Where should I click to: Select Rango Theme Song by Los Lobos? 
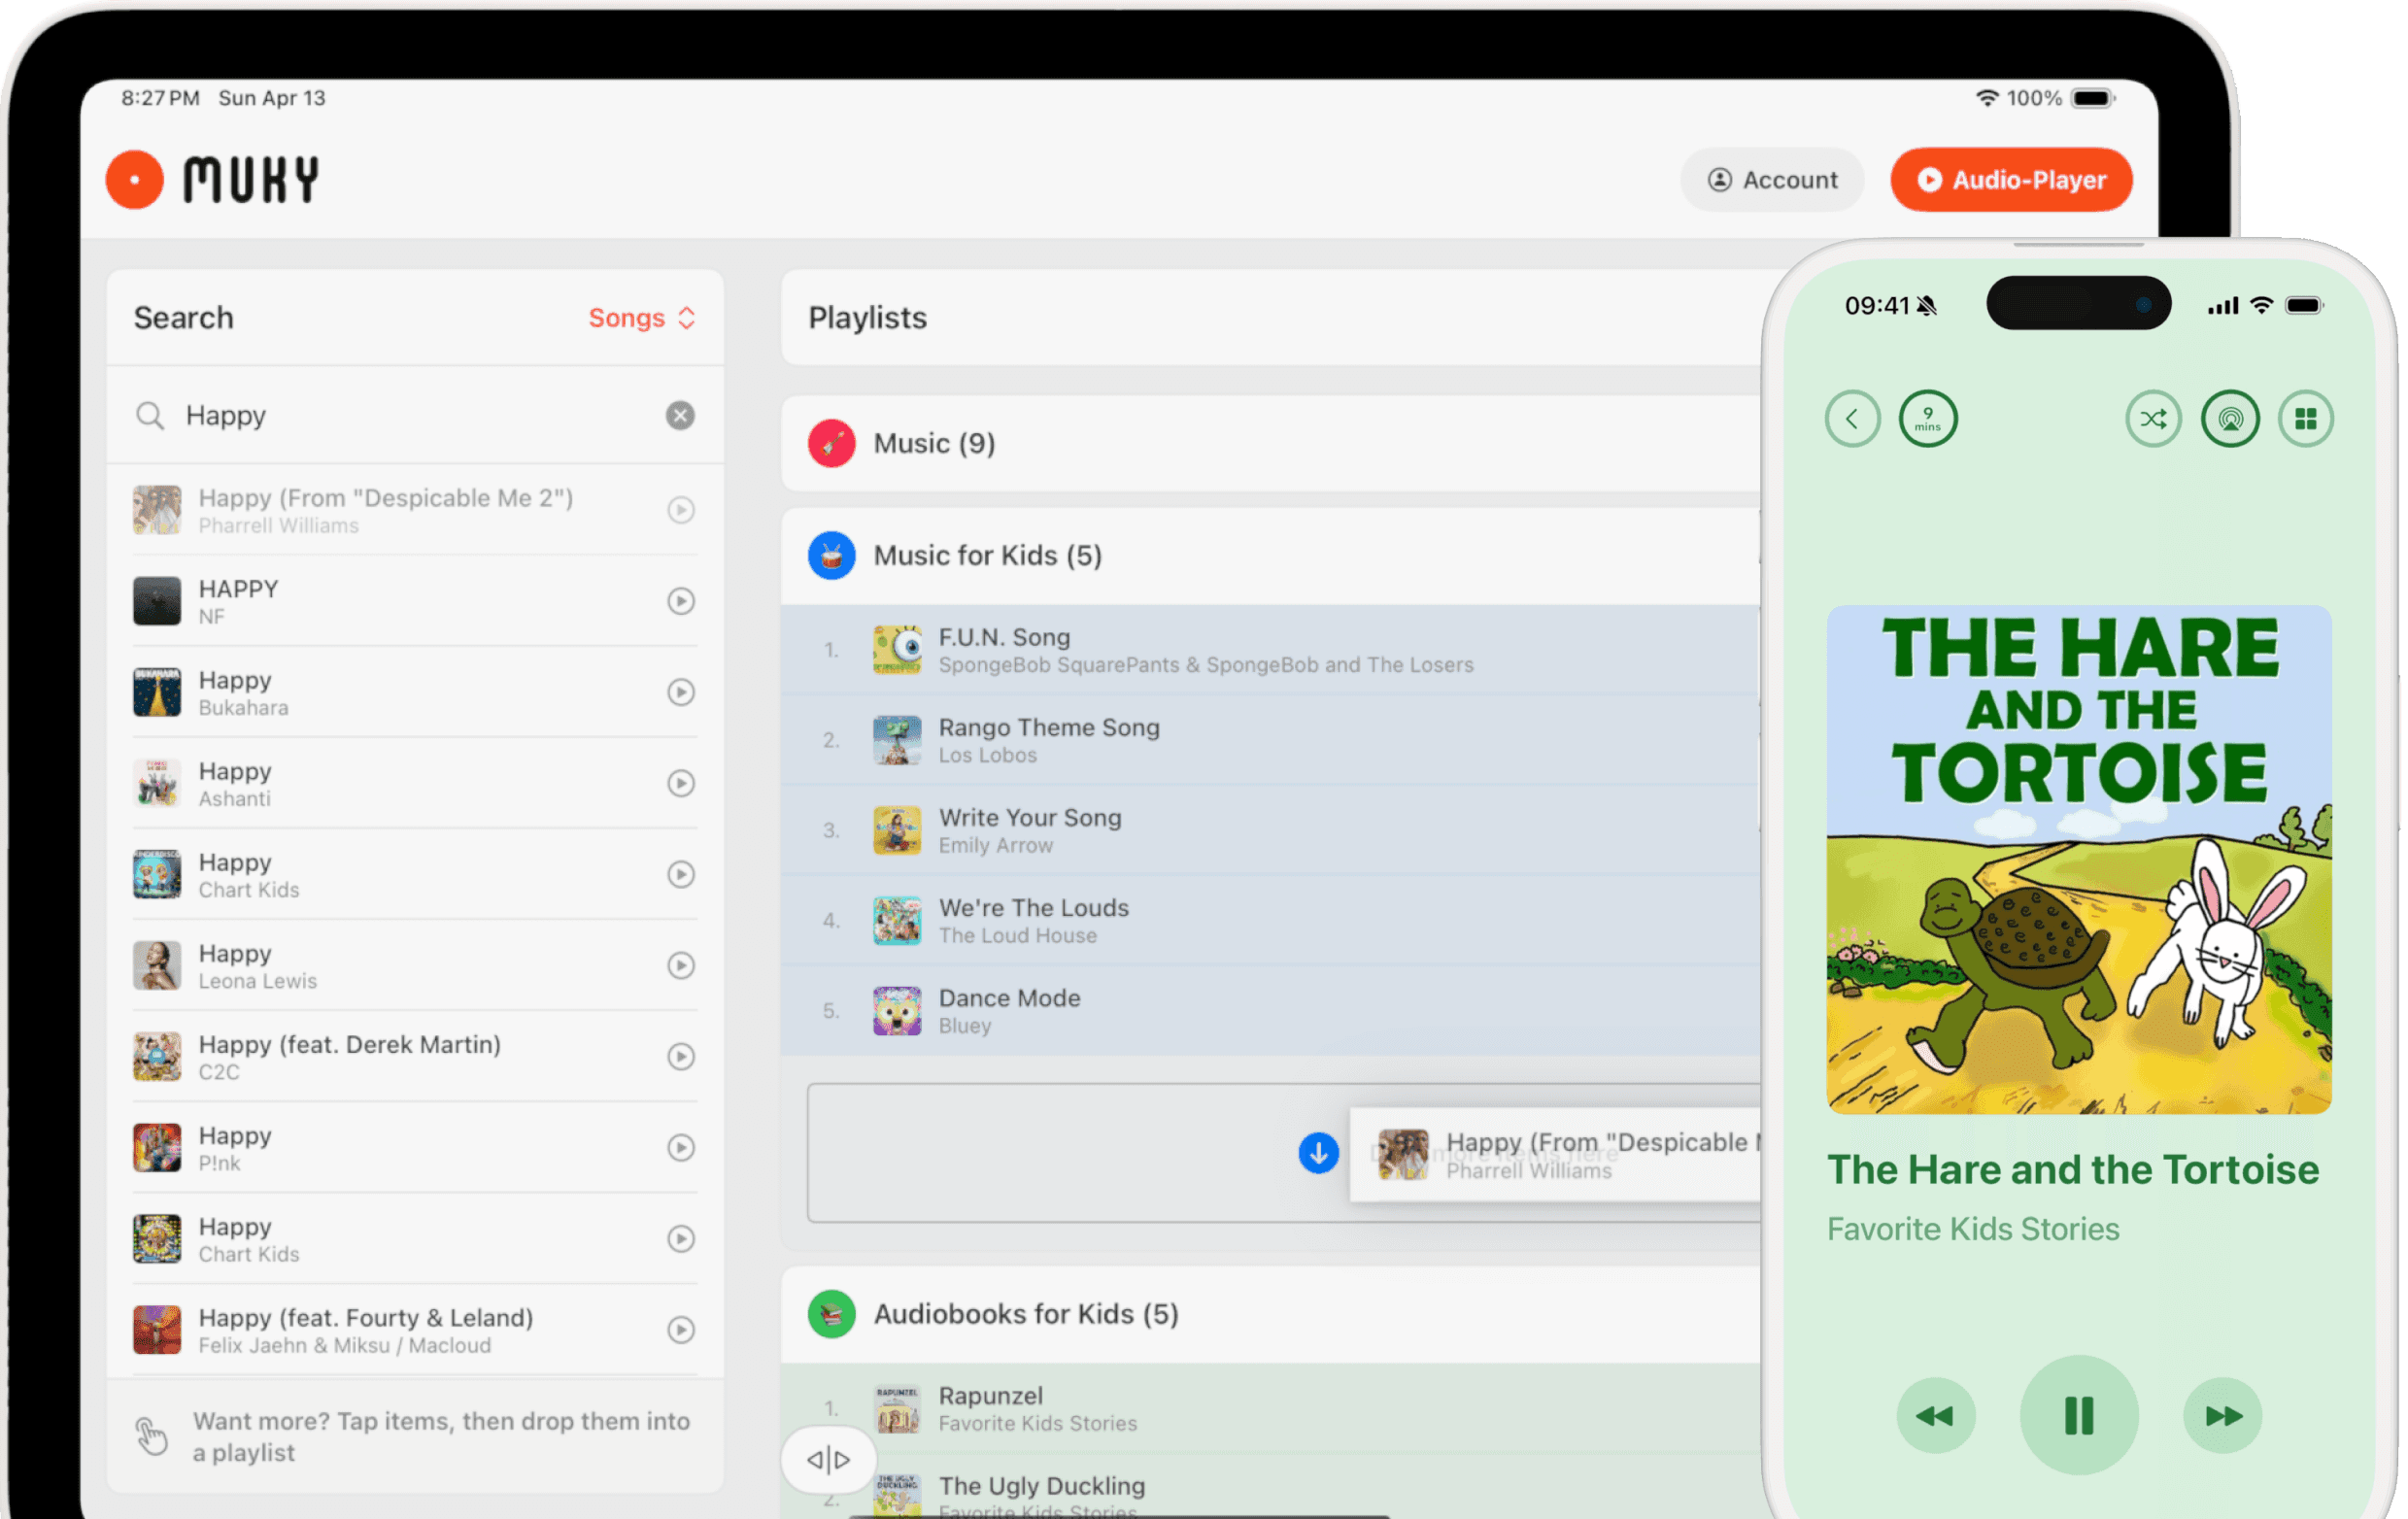[1270, 740]
